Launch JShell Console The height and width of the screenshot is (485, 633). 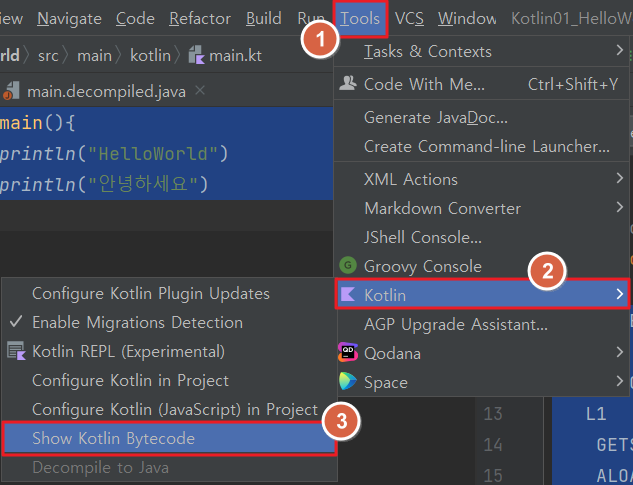481,237
